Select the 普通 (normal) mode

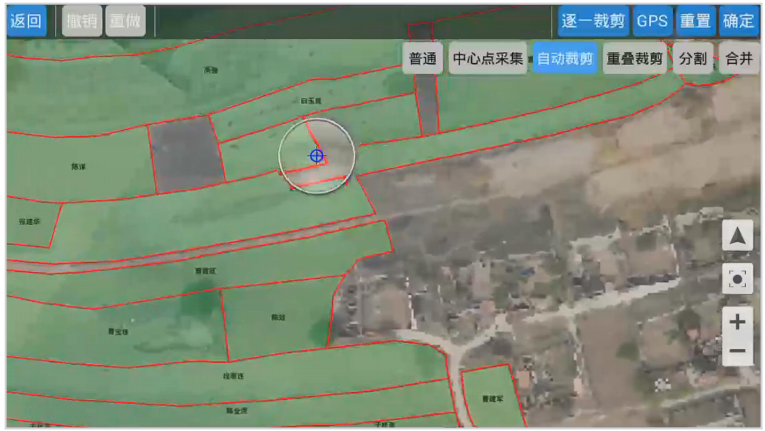click(423, 59)
